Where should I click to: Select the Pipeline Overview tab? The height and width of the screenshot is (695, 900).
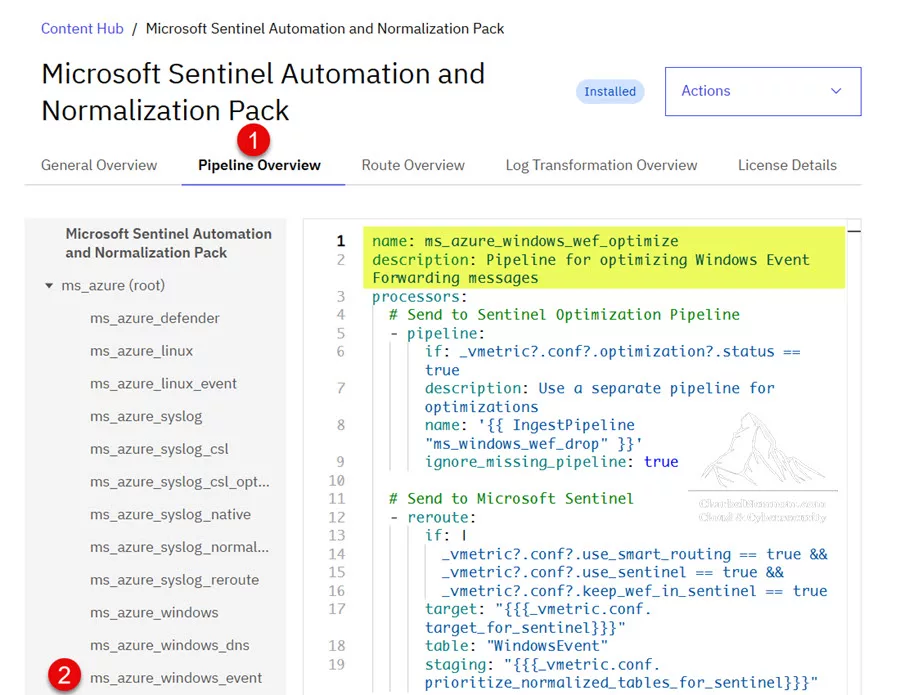click(x=259, y=165)
